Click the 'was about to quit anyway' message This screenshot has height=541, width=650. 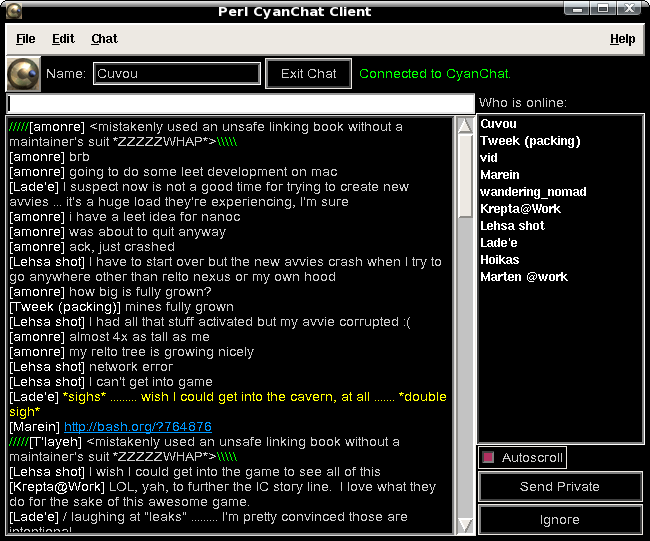click(x=147, y=232)
